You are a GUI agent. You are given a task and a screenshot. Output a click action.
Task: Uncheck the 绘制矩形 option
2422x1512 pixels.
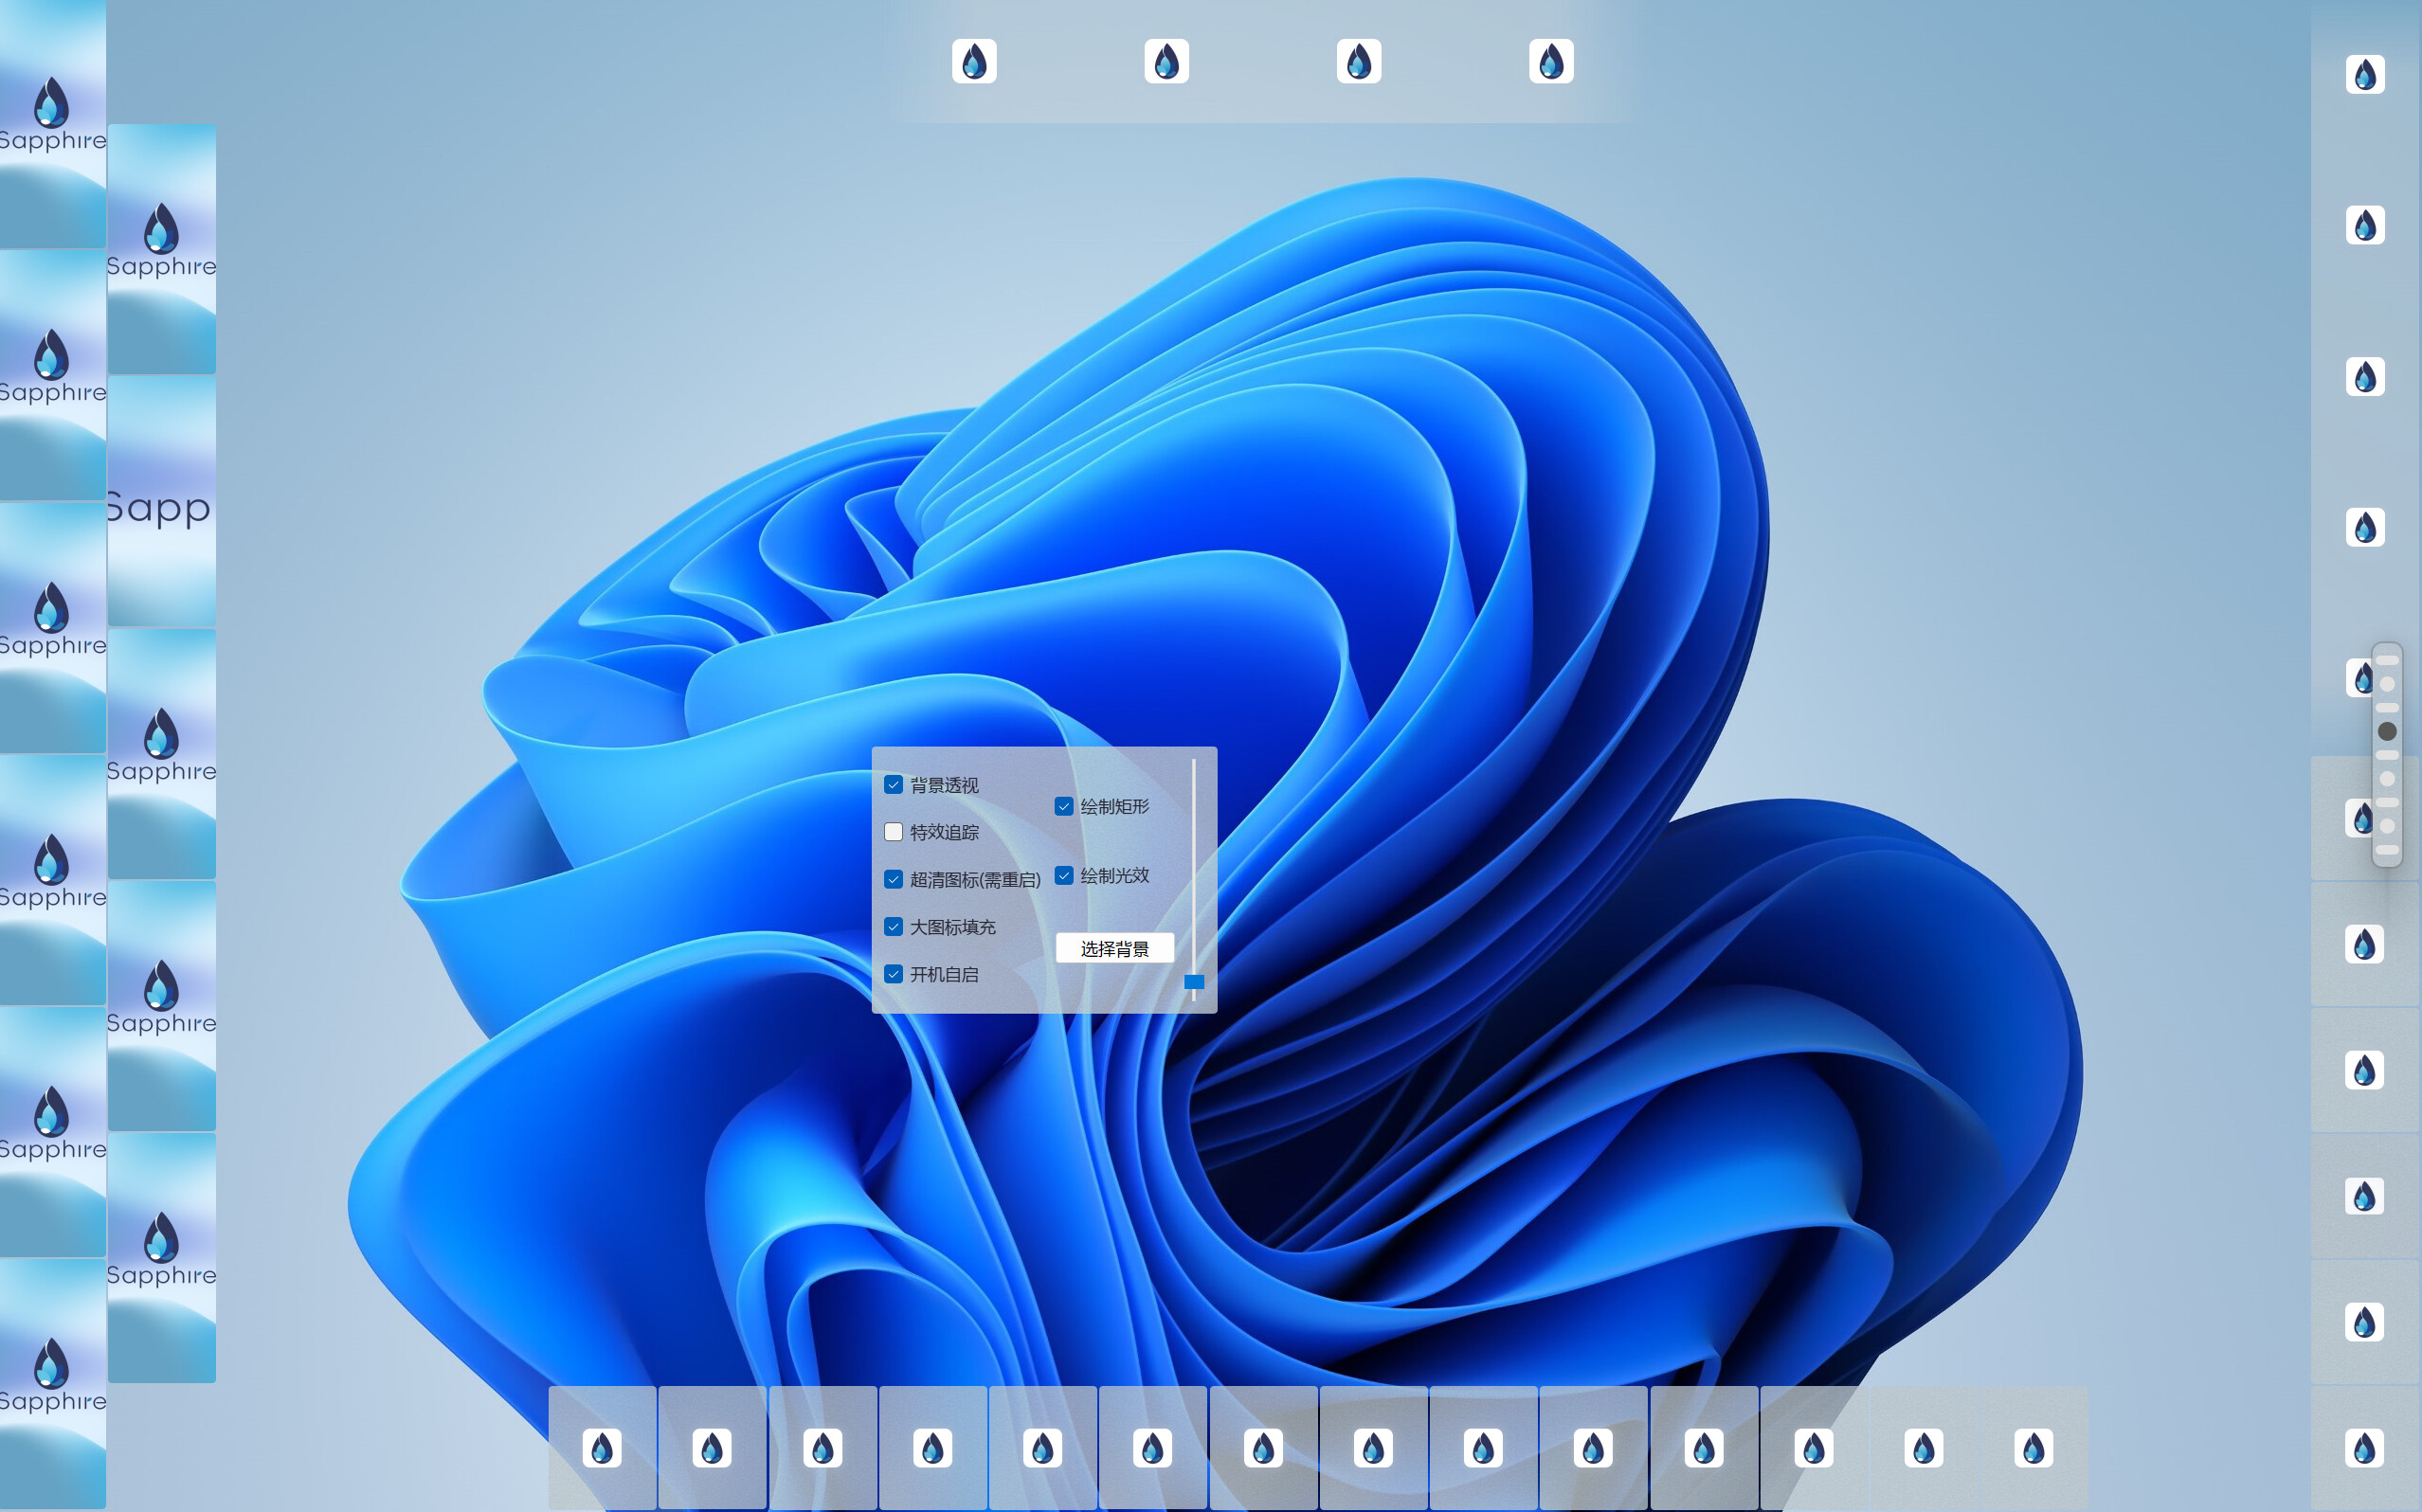point(1064,807)
